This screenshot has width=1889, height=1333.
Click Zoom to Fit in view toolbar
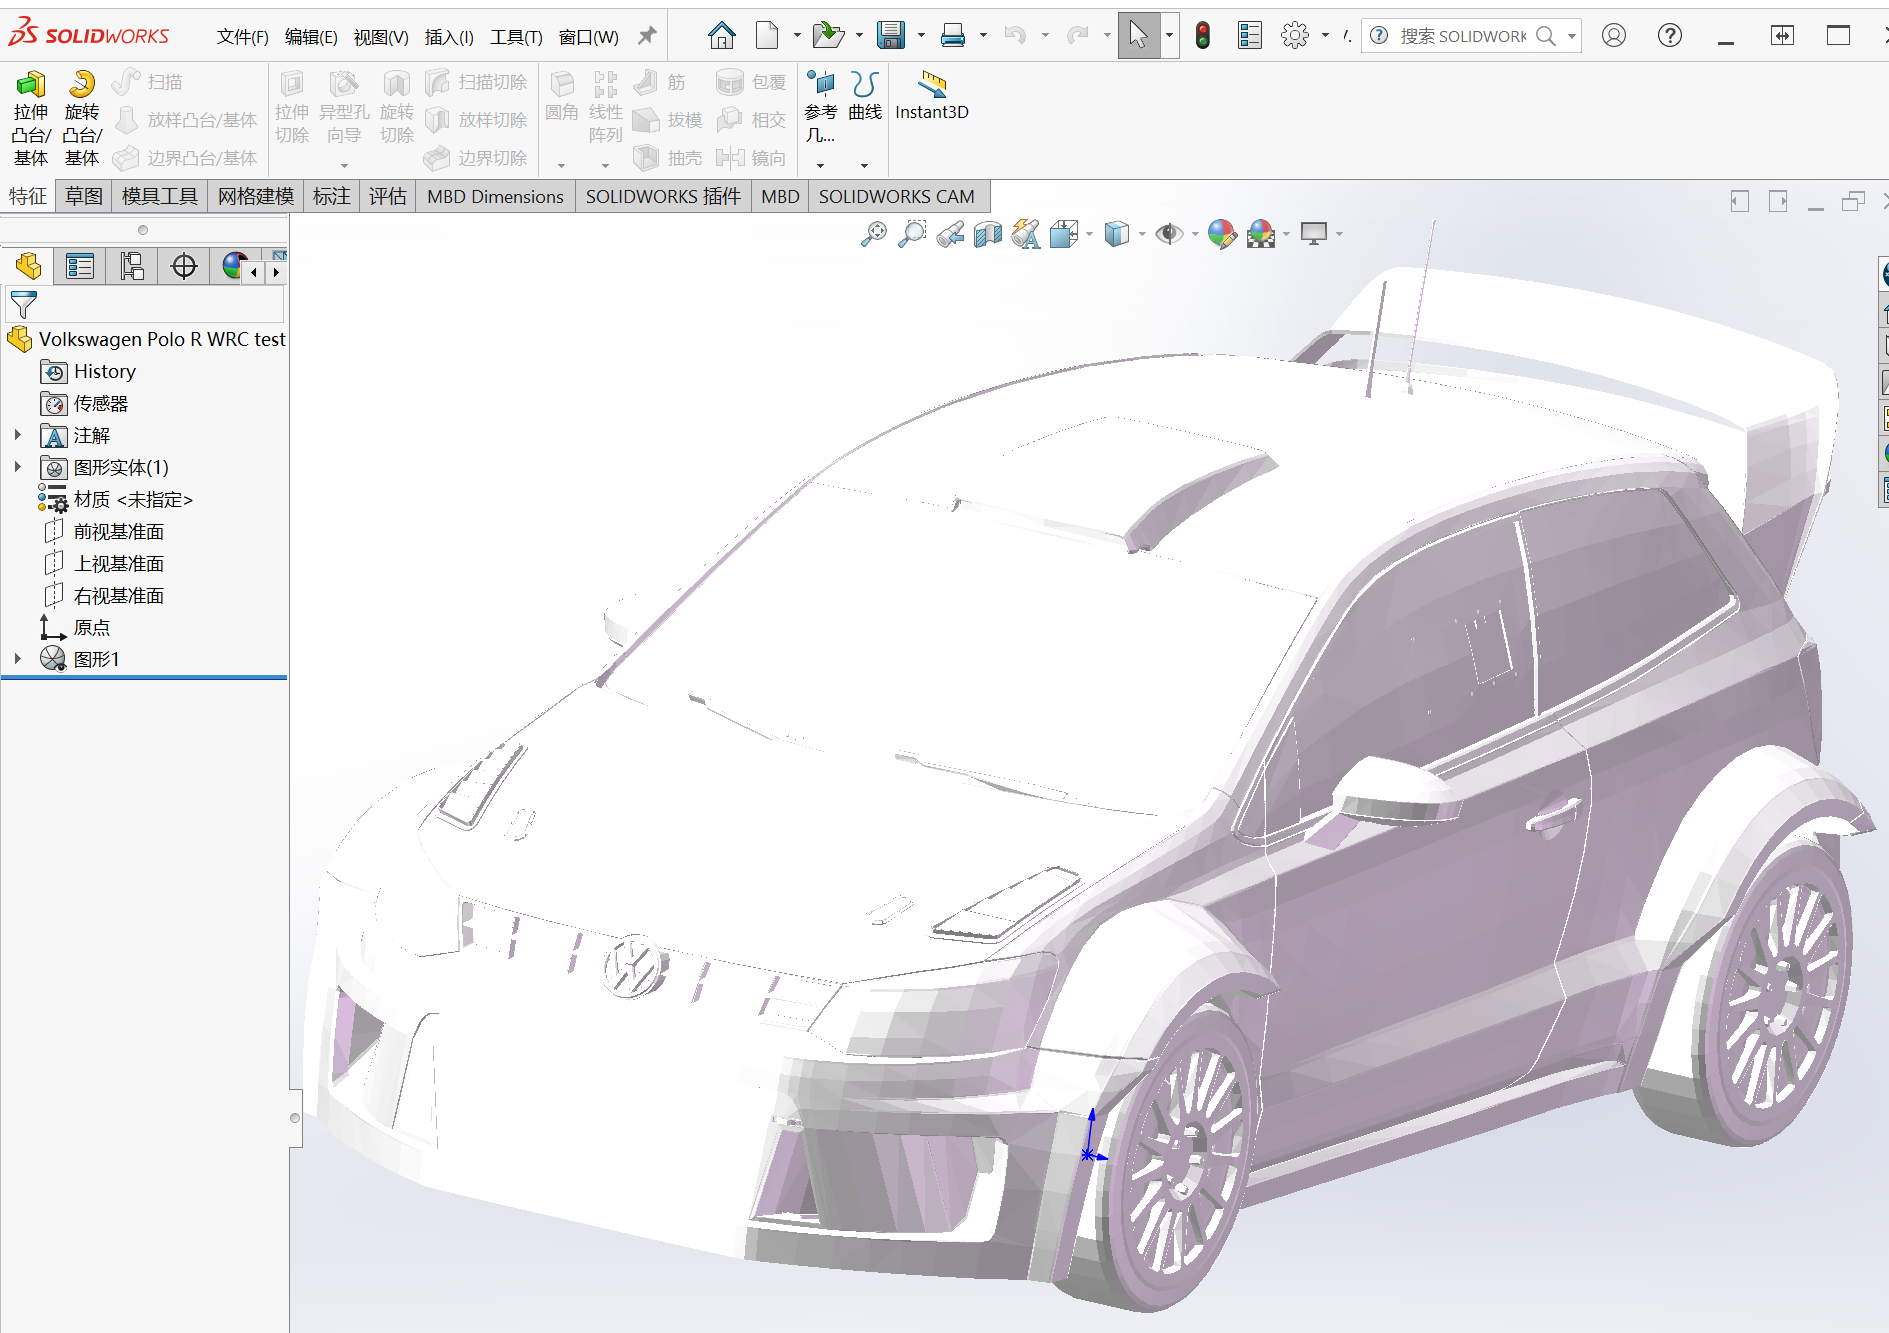873,234
